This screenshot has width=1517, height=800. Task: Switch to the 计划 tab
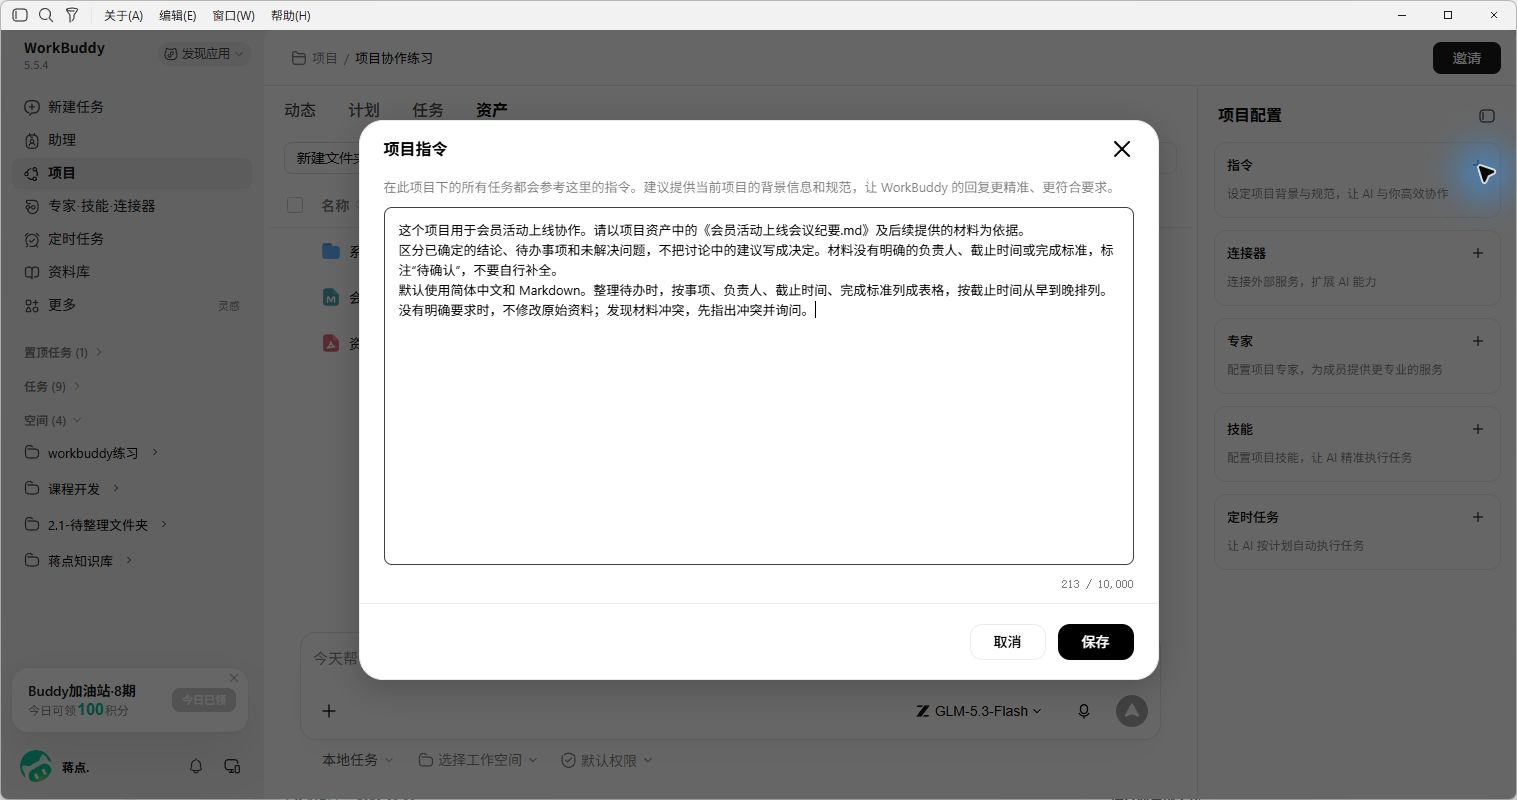364,110
